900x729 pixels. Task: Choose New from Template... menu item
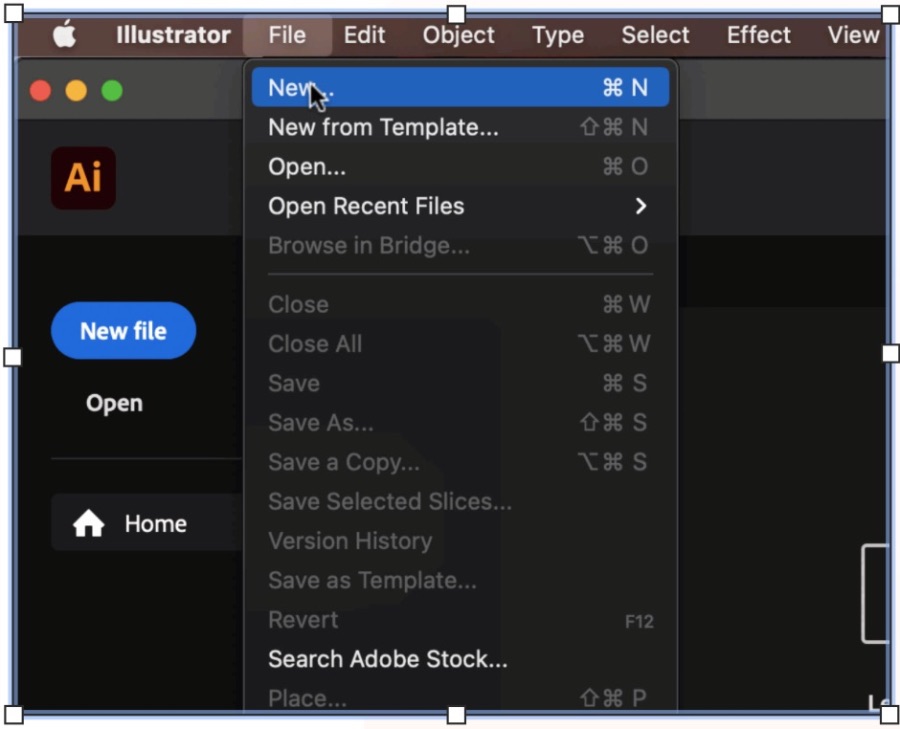[x=460, y=127]
